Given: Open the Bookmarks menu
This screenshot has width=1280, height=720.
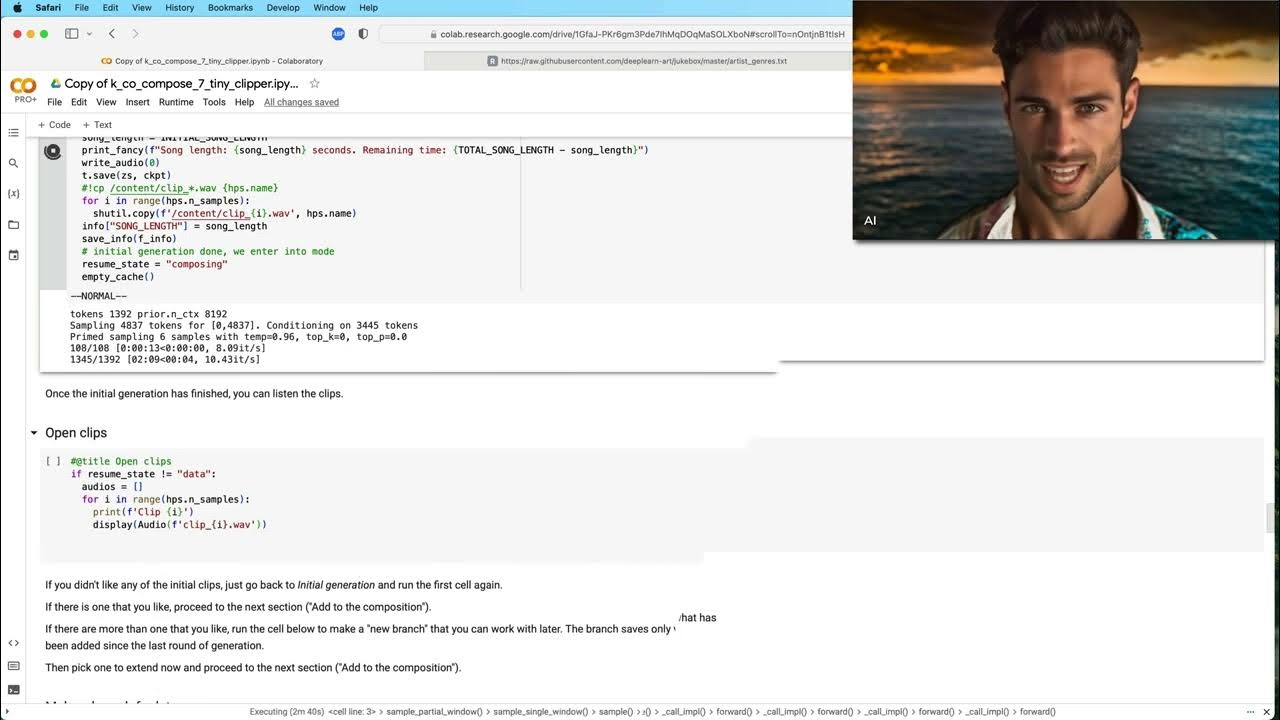Looking at the screenshot, I should tap(230, 7).
